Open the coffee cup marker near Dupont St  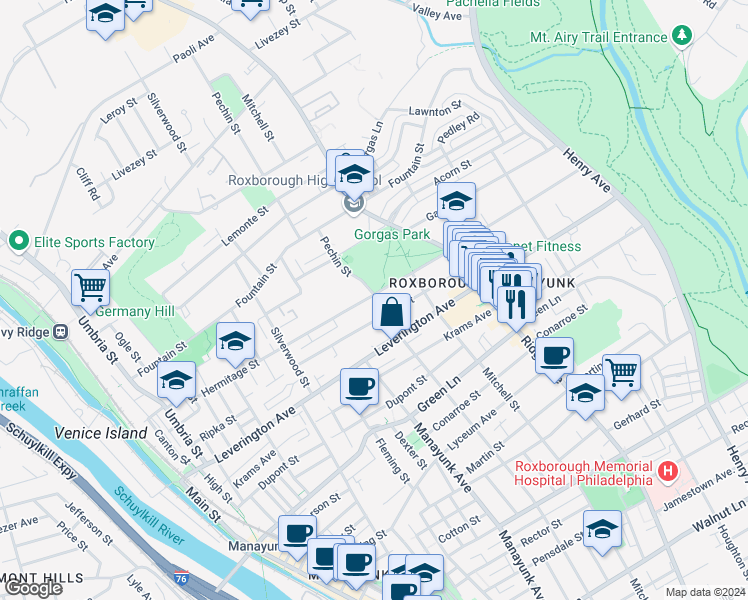click(359, 387)
